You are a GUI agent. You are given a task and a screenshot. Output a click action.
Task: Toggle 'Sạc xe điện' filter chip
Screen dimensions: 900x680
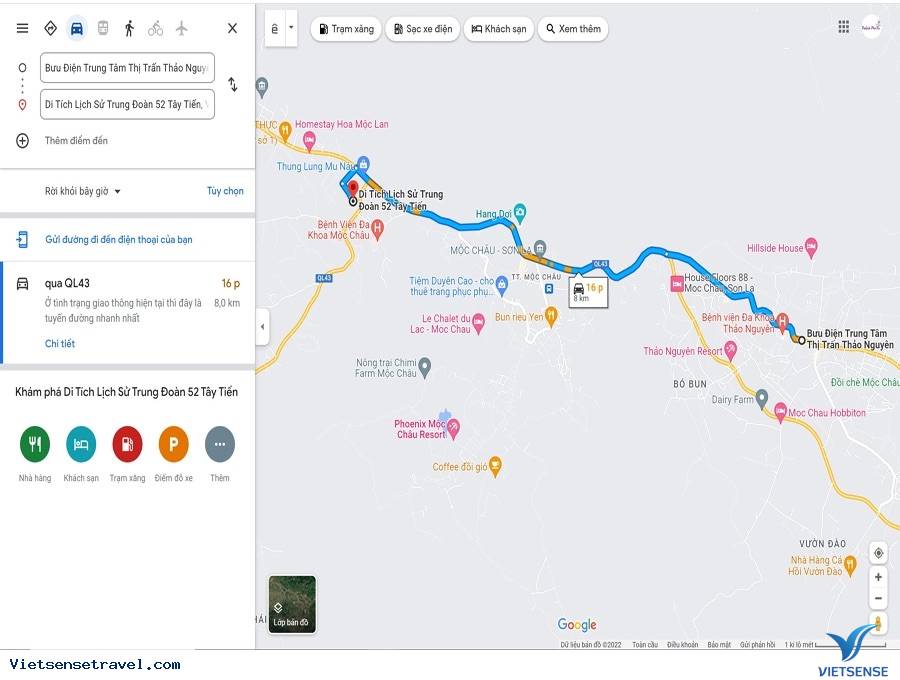tap(423, 29)
